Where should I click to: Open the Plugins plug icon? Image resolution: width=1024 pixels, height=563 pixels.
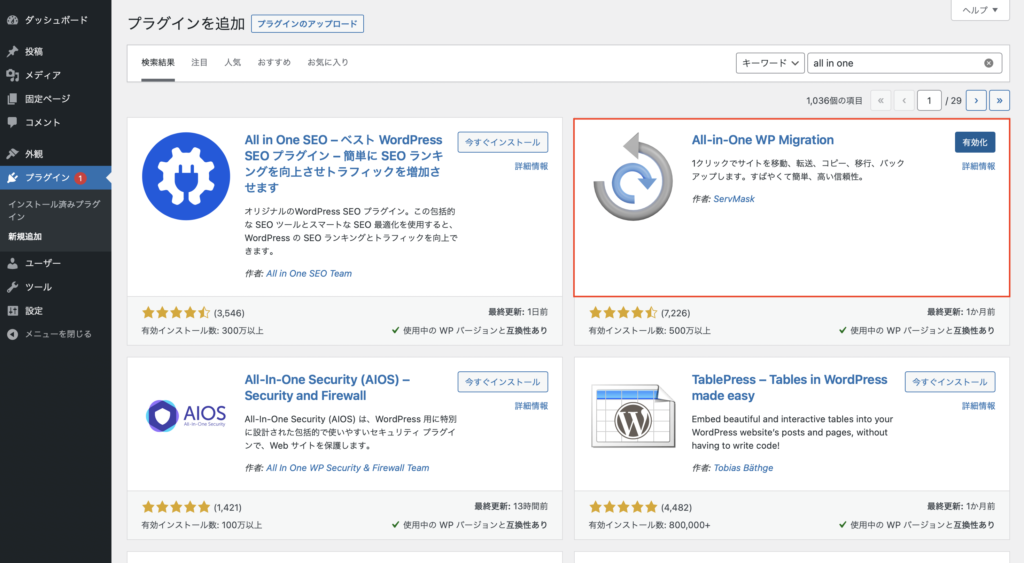[x=12, y=178]
